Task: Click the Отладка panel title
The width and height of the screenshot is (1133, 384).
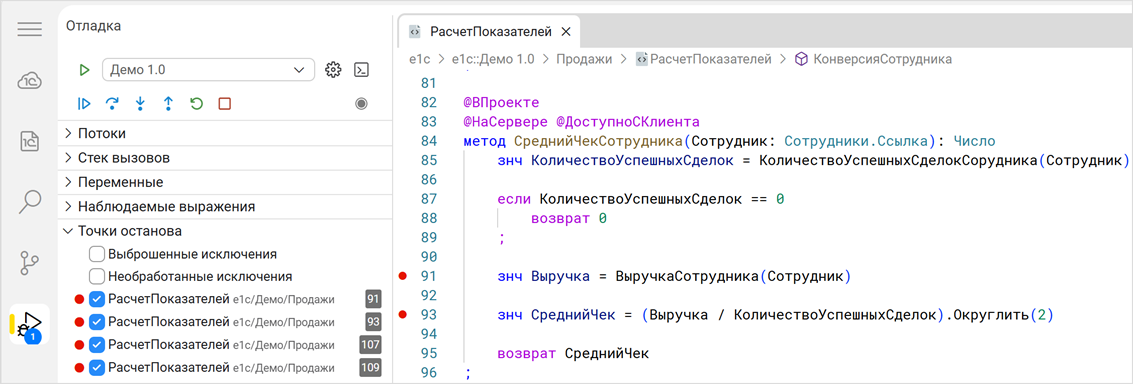Action: 93,26
